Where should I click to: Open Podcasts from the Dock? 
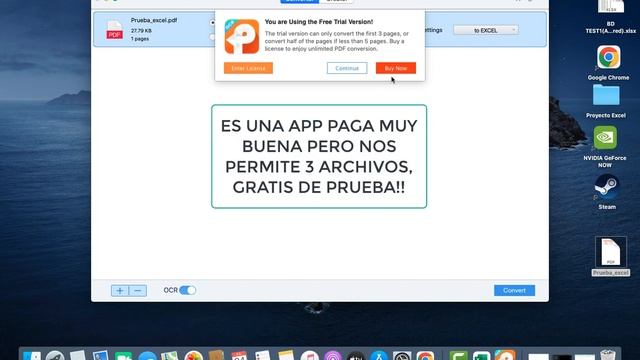click(x=333, y=355)
